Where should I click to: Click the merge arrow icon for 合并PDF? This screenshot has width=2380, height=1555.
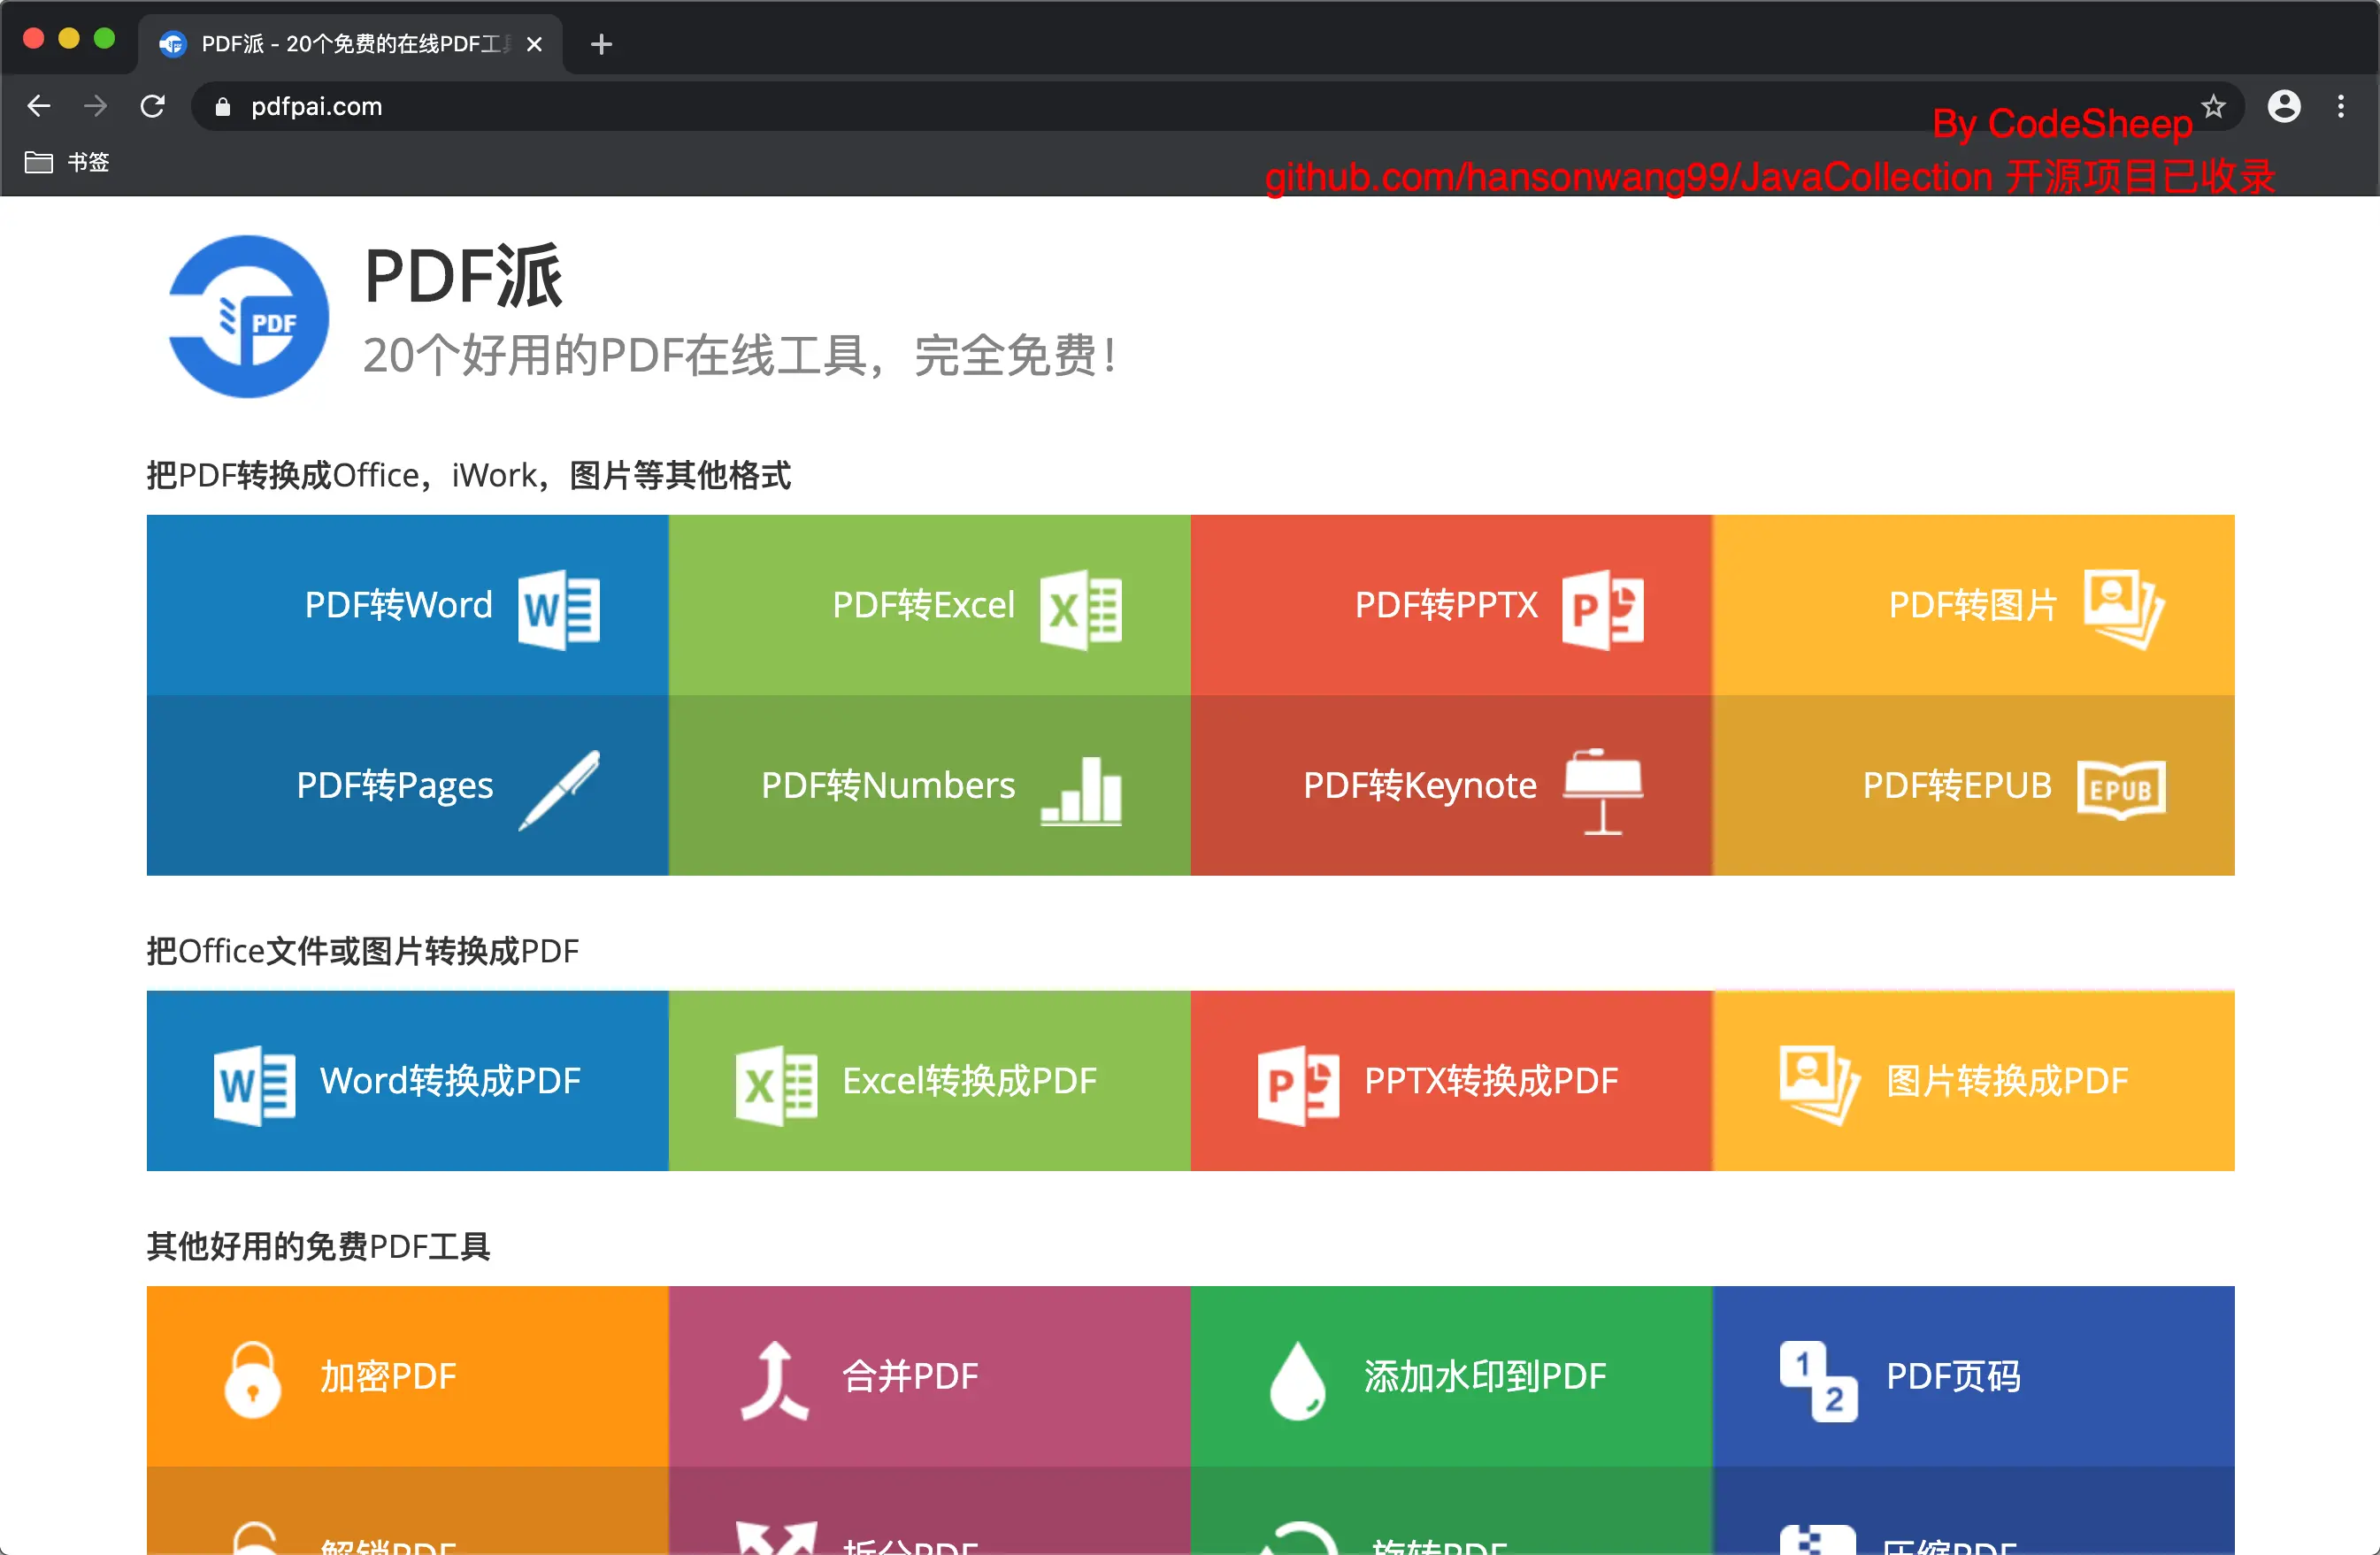tap(774, 1379)
